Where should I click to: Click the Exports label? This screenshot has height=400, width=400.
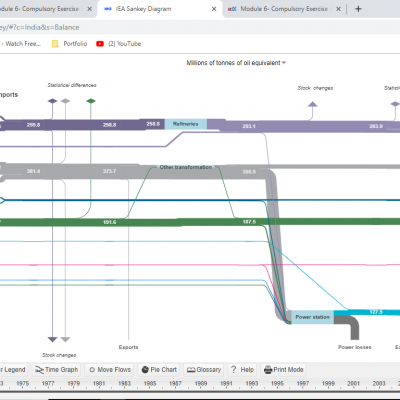coord(128,347)
